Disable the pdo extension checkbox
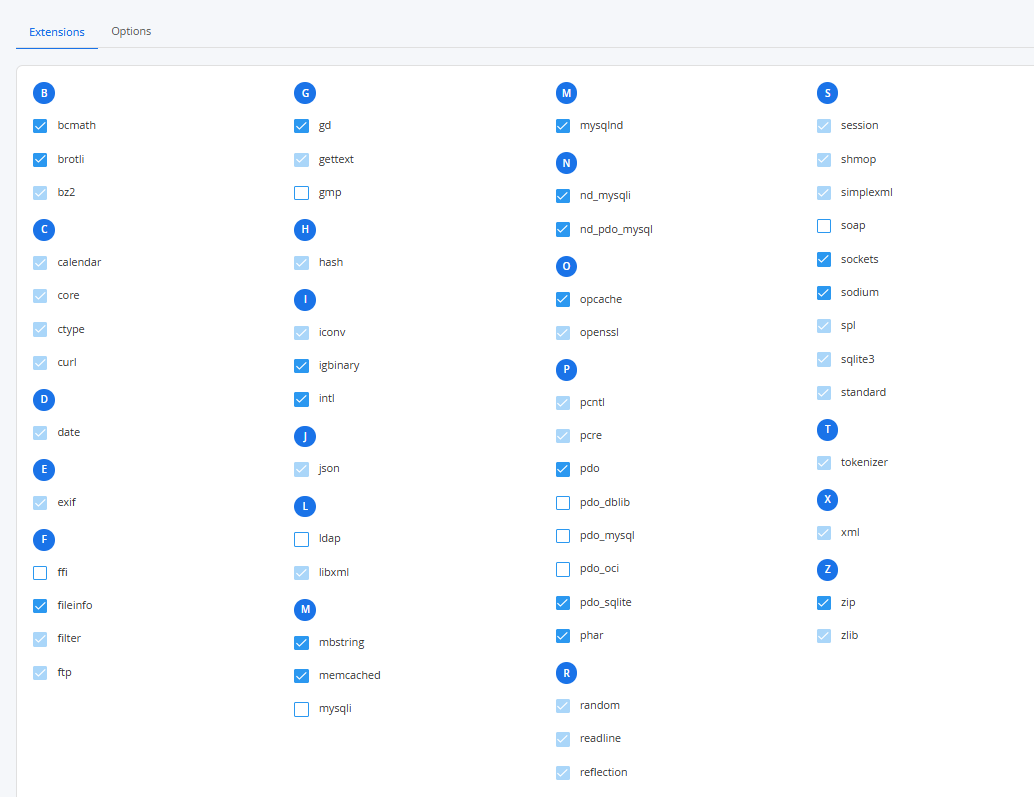The image size is (1034, 797). 563,469
